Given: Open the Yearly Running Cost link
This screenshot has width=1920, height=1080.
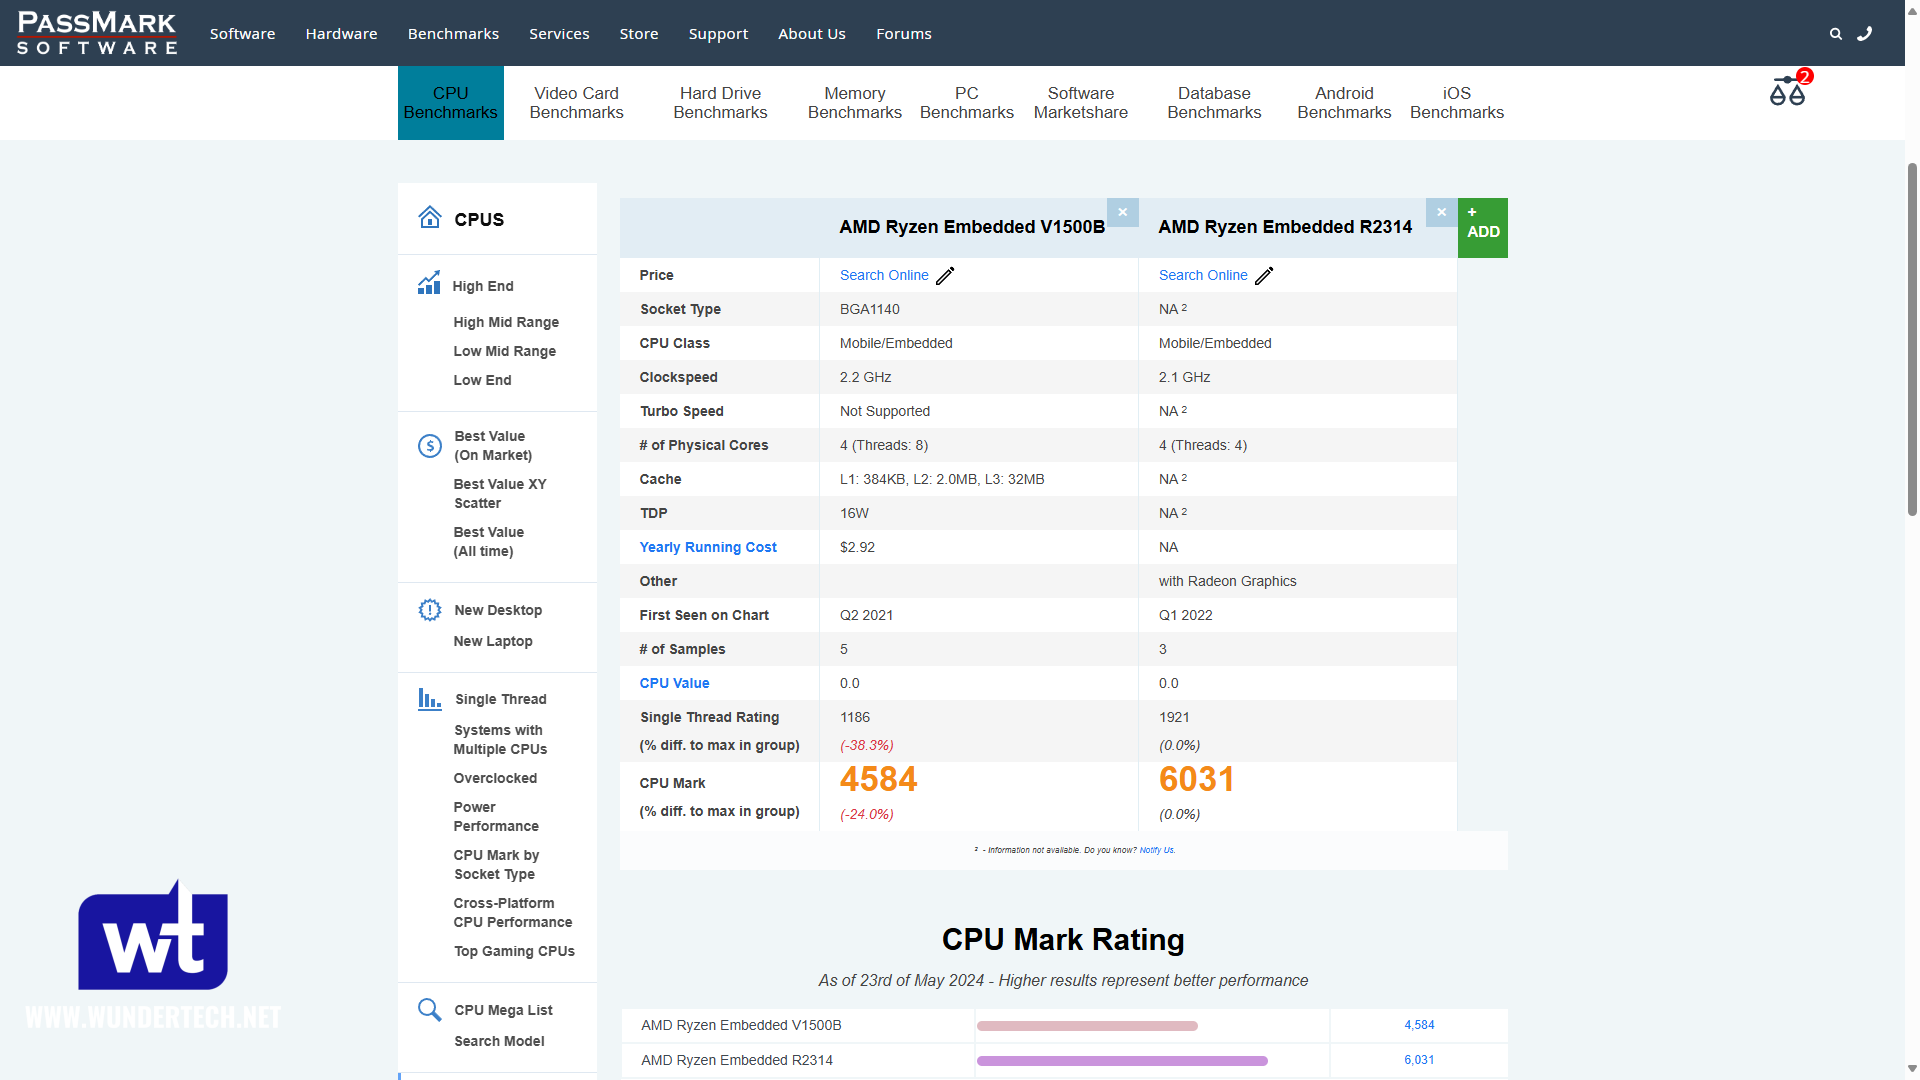Looking at the screenshot, I should click(708, 547).
